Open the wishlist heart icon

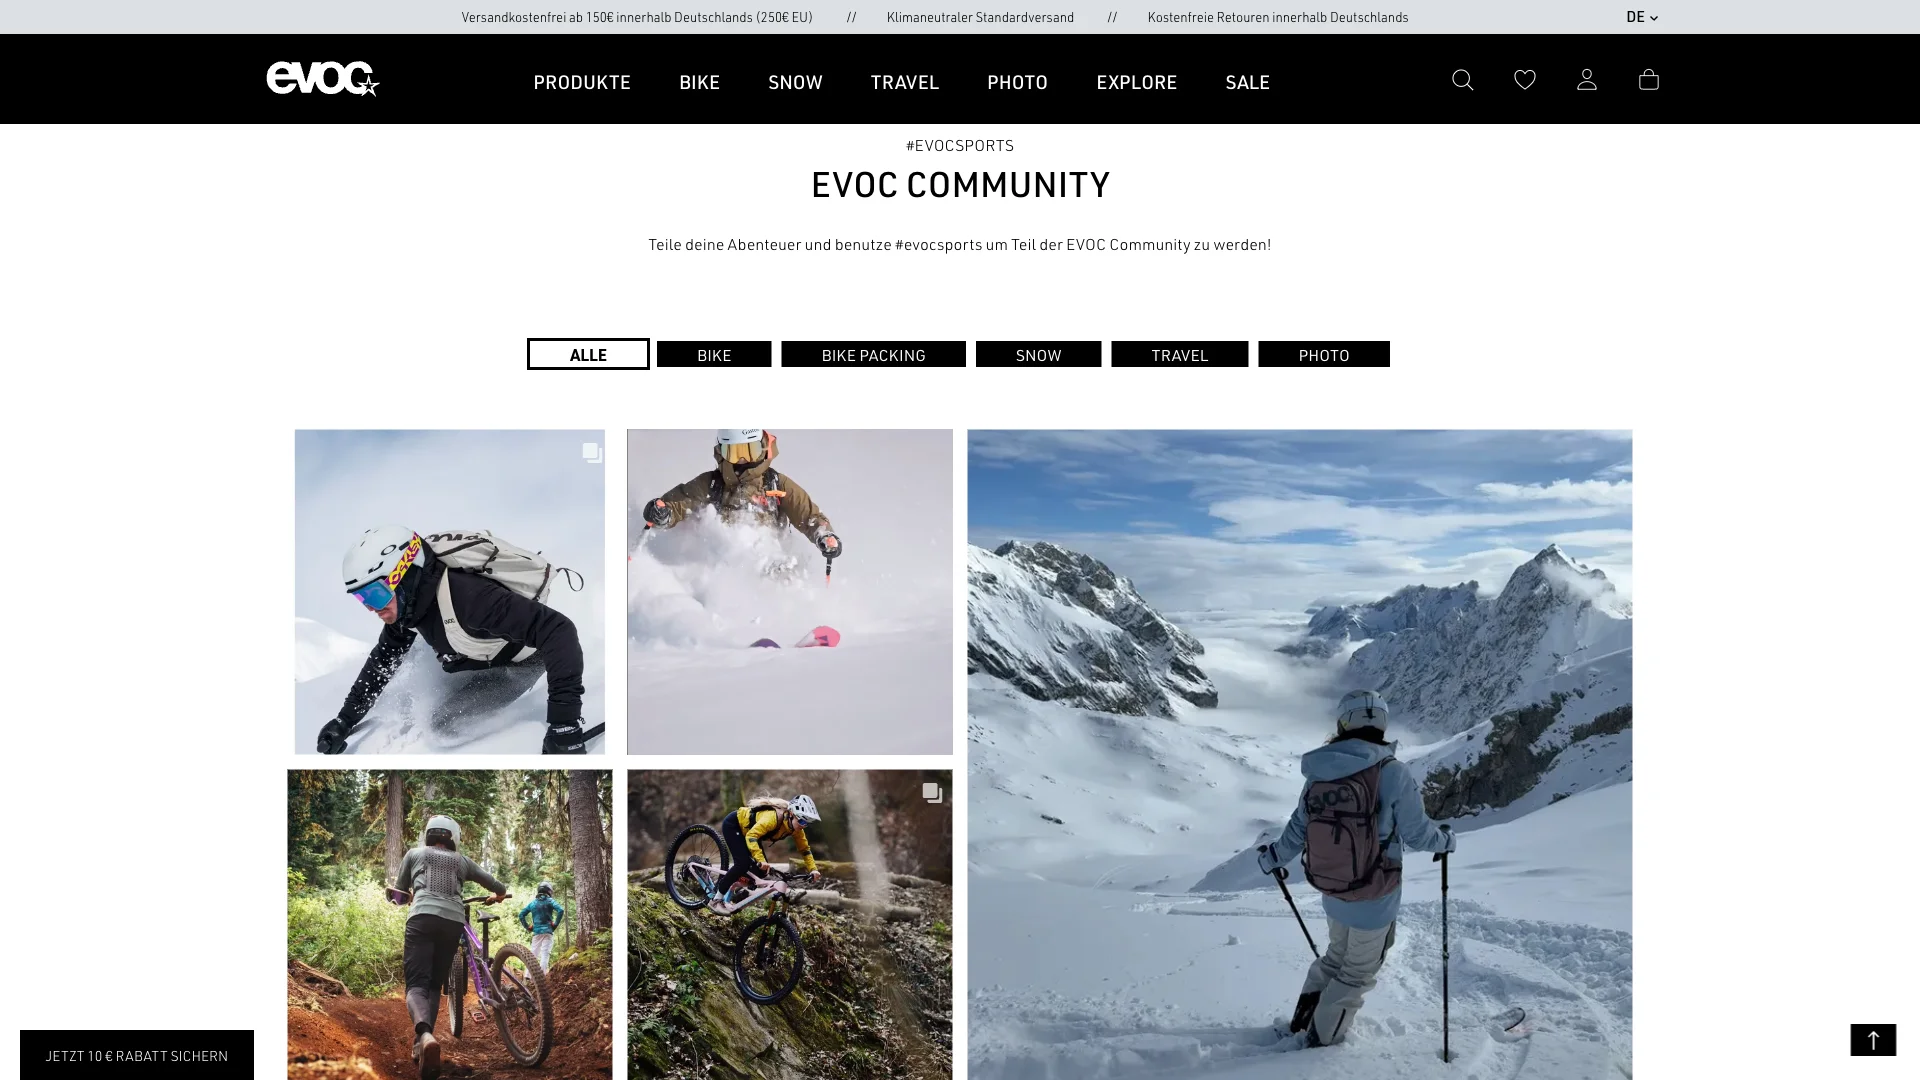click(x=1524, y=80)
